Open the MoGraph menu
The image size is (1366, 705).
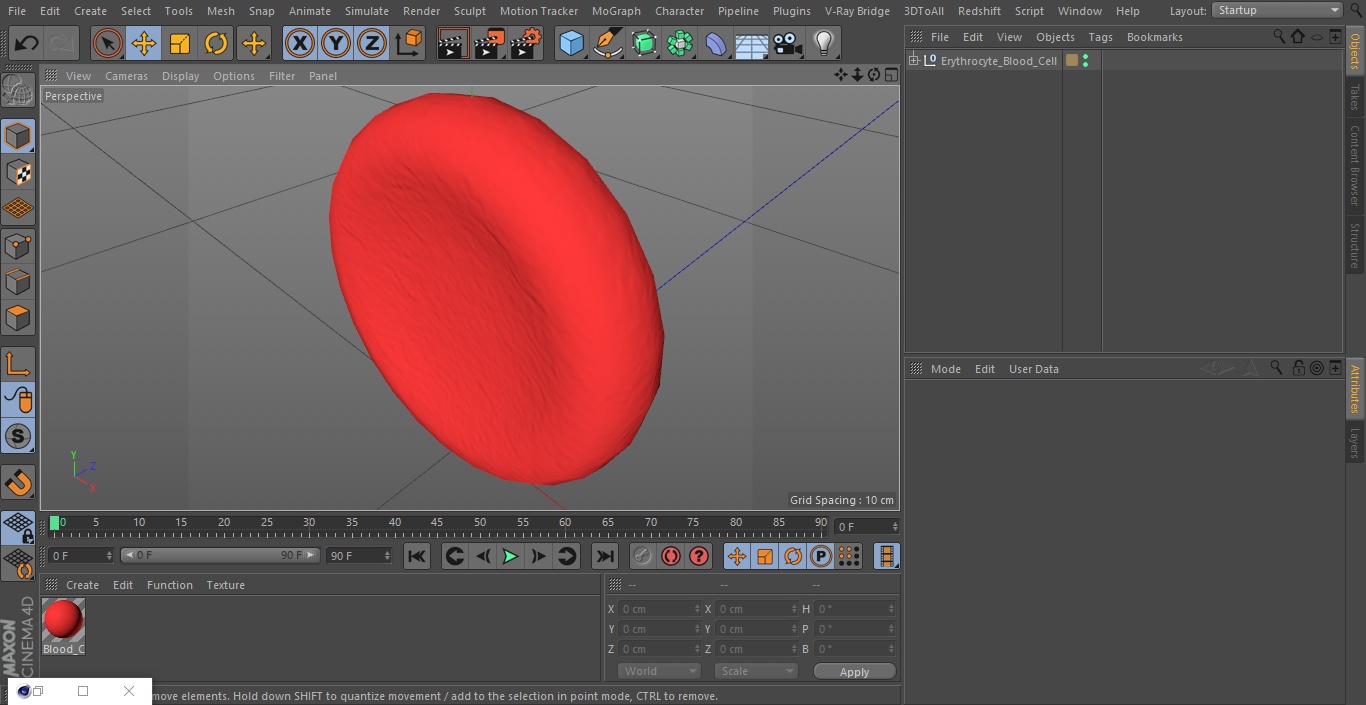click(x=616, y=11)
